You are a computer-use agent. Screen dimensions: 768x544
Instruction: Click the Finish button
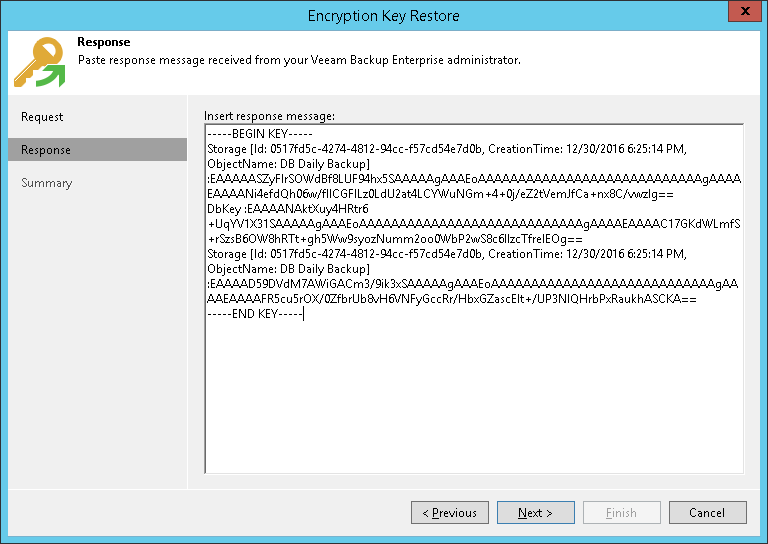click(621, 513)
